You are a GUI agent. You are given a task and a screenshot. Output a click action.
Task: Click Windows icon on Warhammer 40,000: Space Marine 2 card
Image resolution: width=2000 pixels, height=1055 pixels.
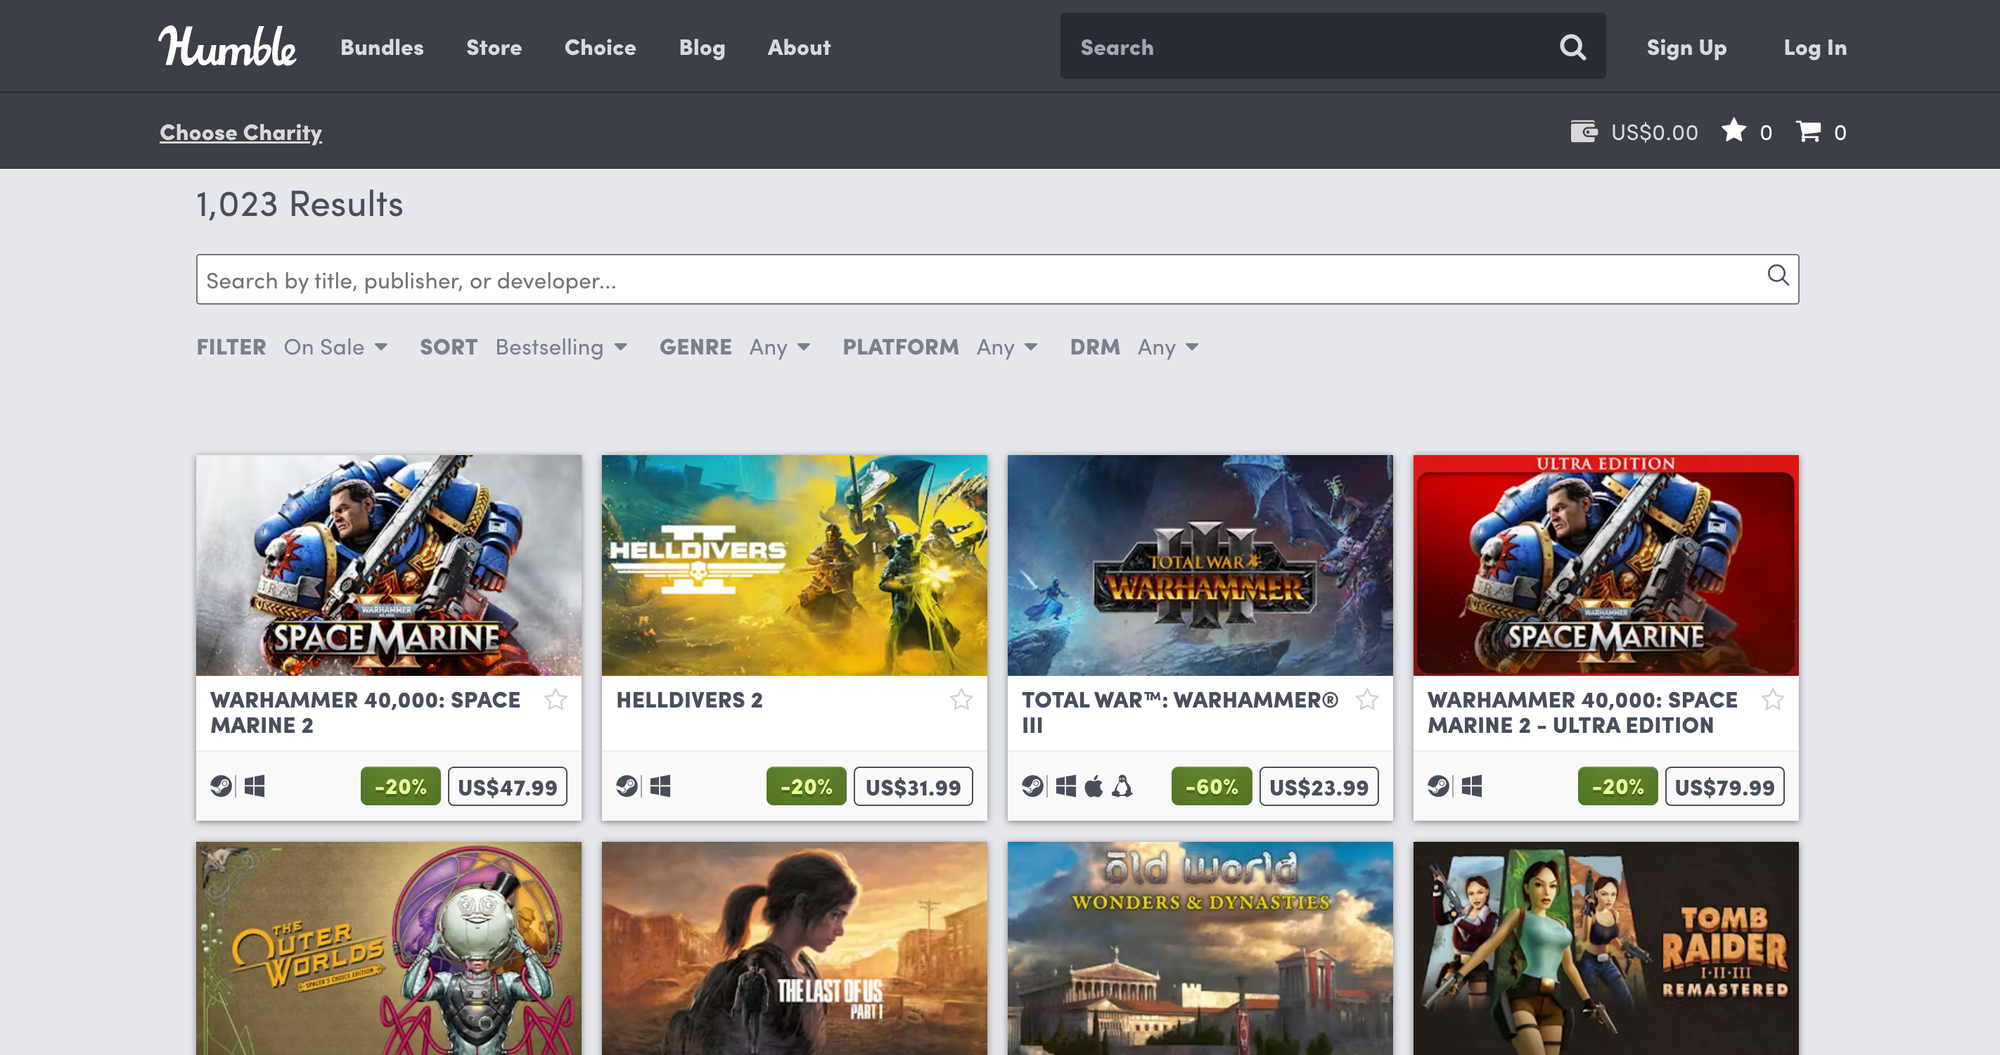255,787
